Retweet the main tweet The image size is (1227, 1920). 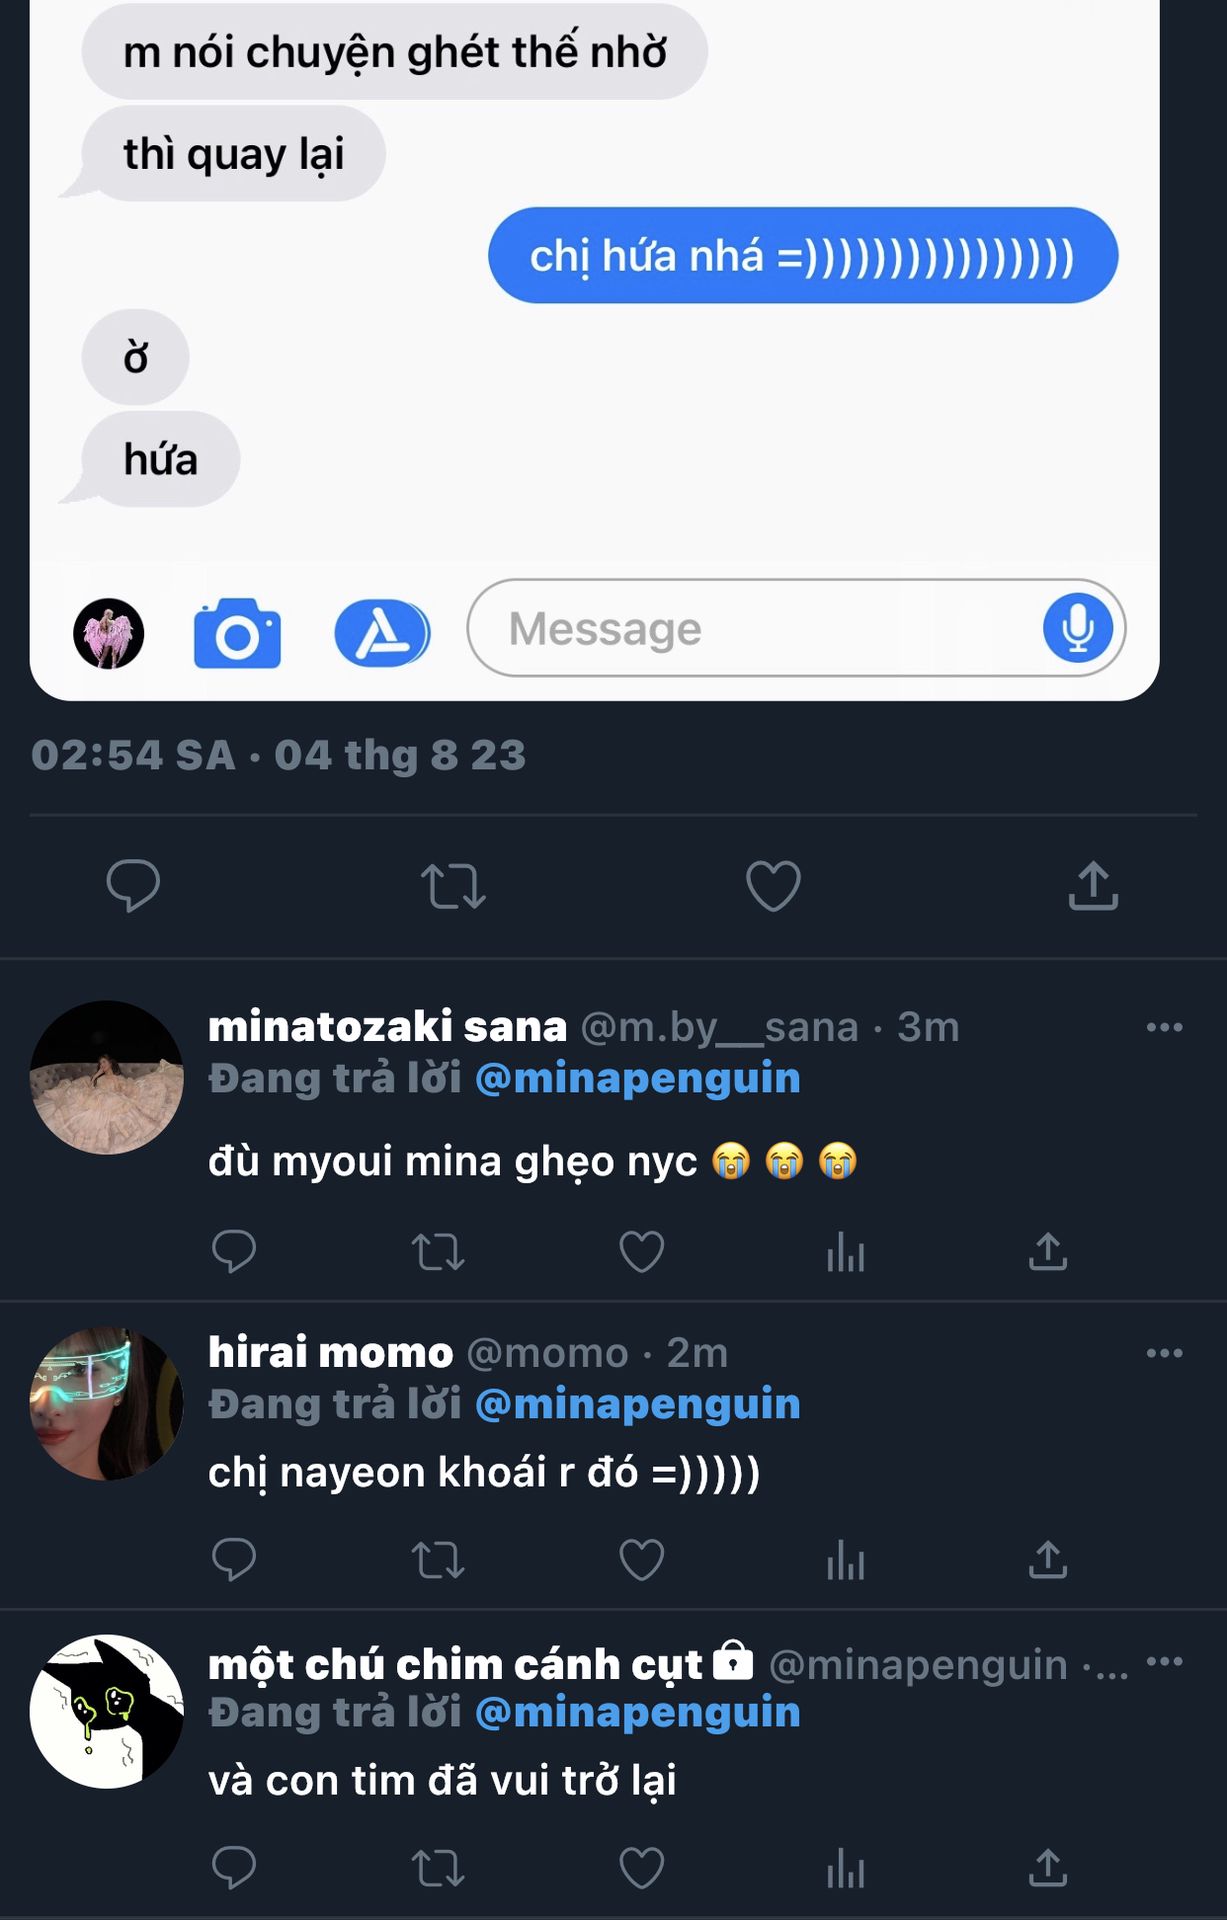click(453, 886)
